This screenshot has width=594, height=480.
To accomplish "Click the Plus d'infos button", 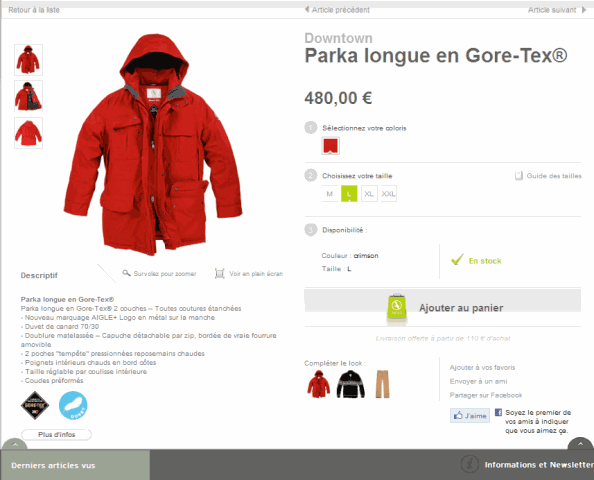I will tap(56, 435).
